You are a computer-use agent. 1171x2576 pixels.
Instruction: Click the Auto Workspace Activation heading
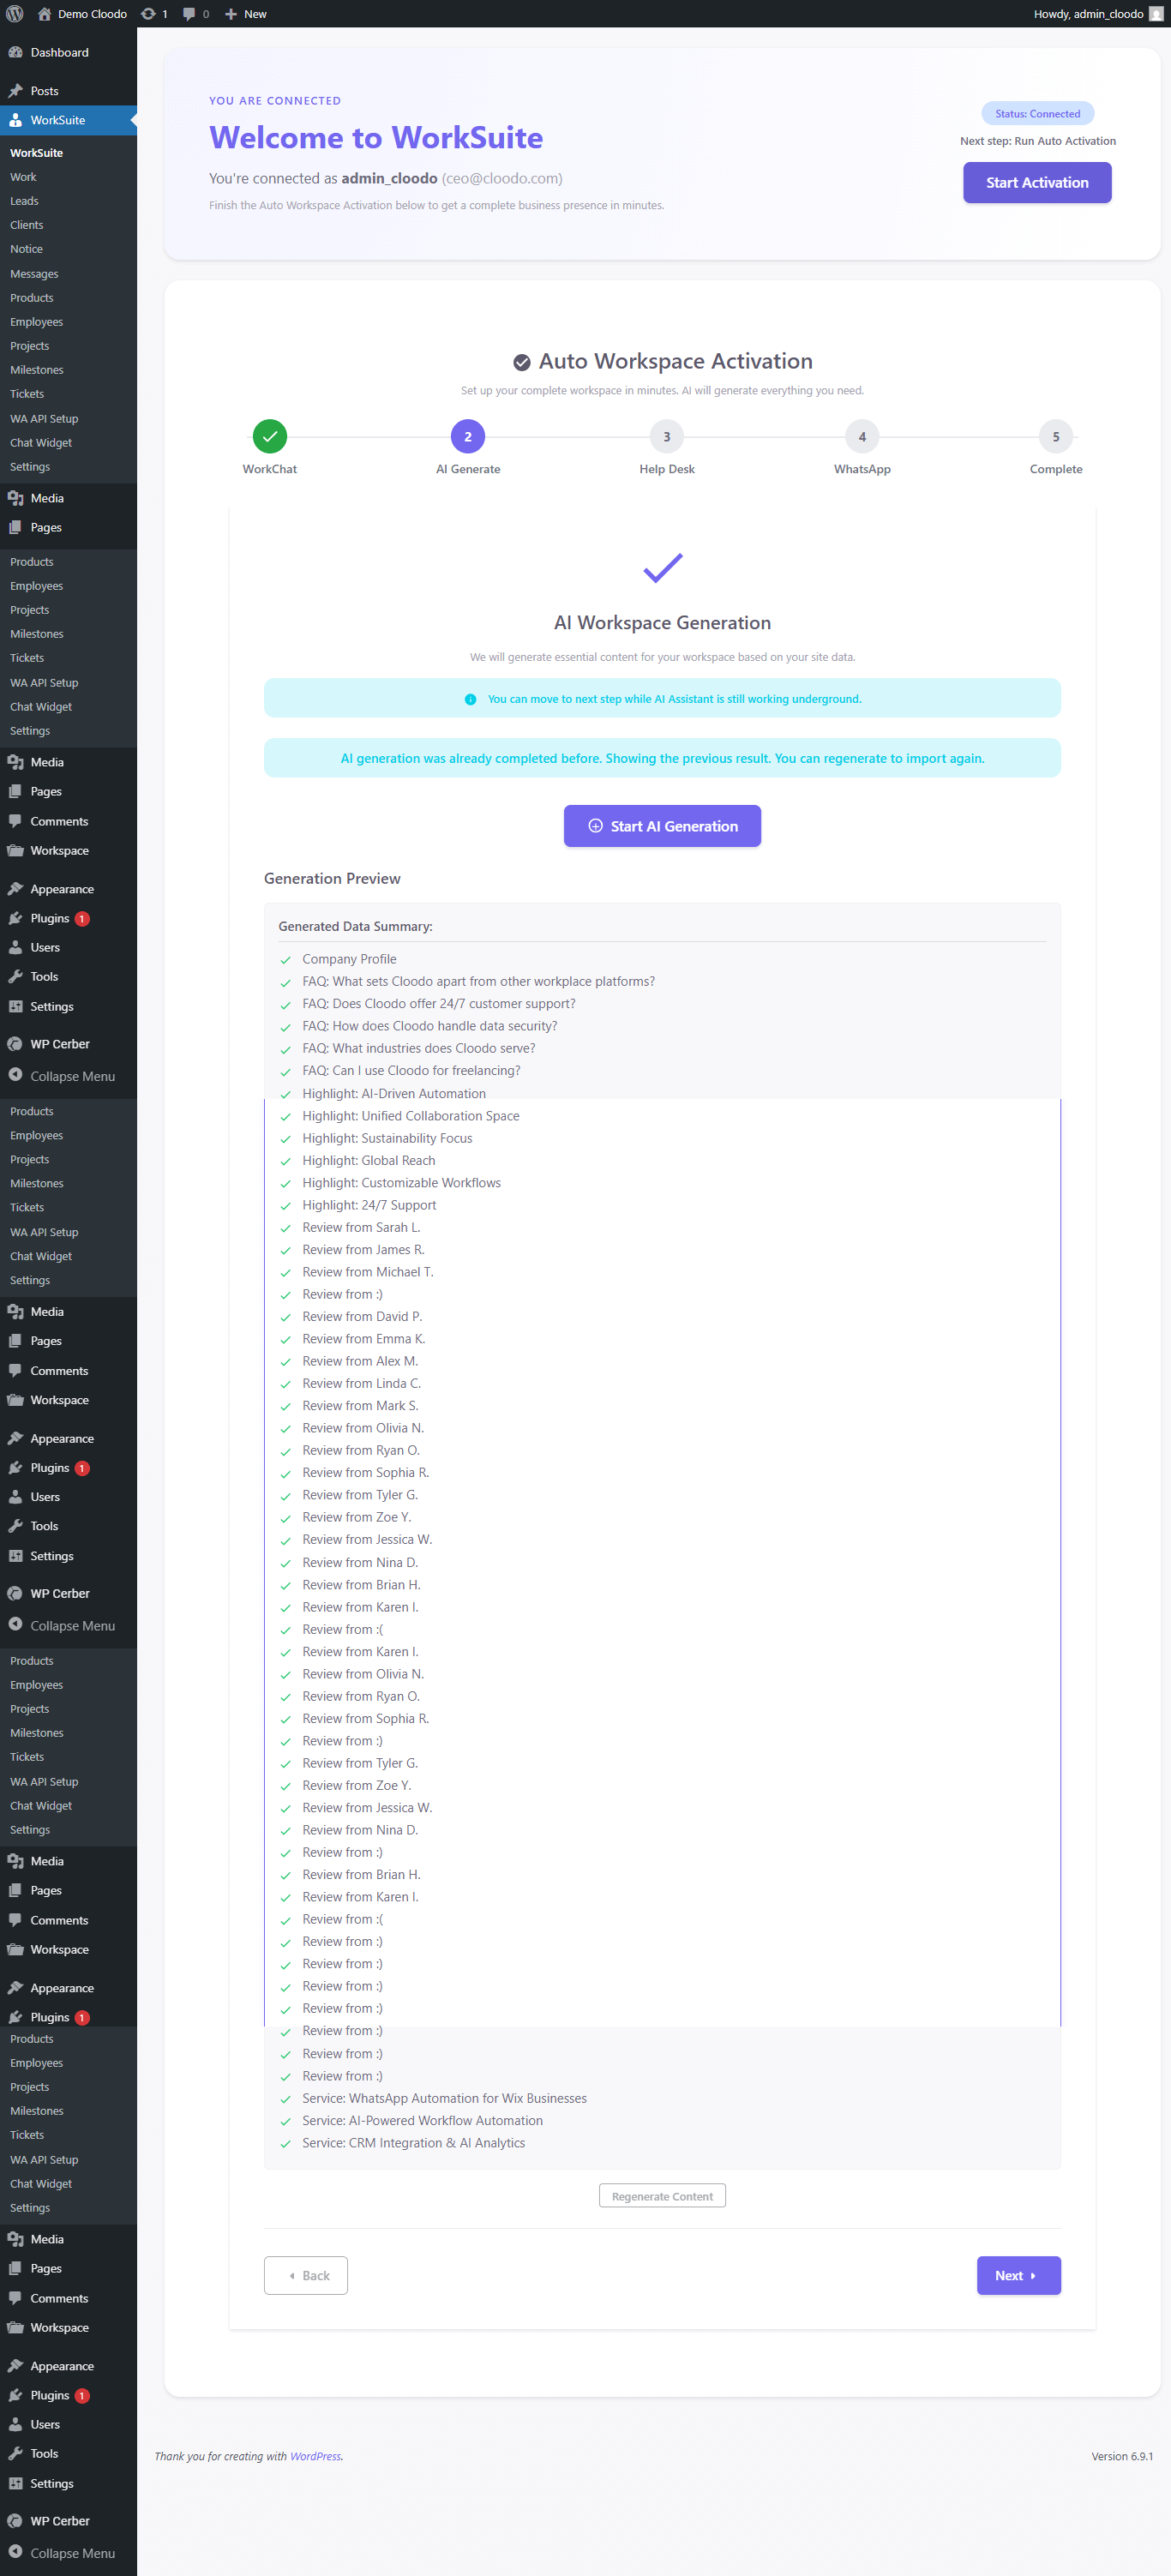(x=662, y=361)
